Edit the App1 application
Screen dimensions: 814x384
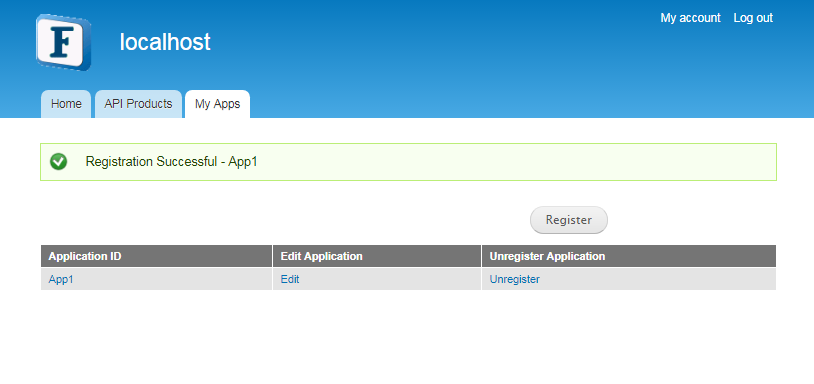(x=290, y=279)
